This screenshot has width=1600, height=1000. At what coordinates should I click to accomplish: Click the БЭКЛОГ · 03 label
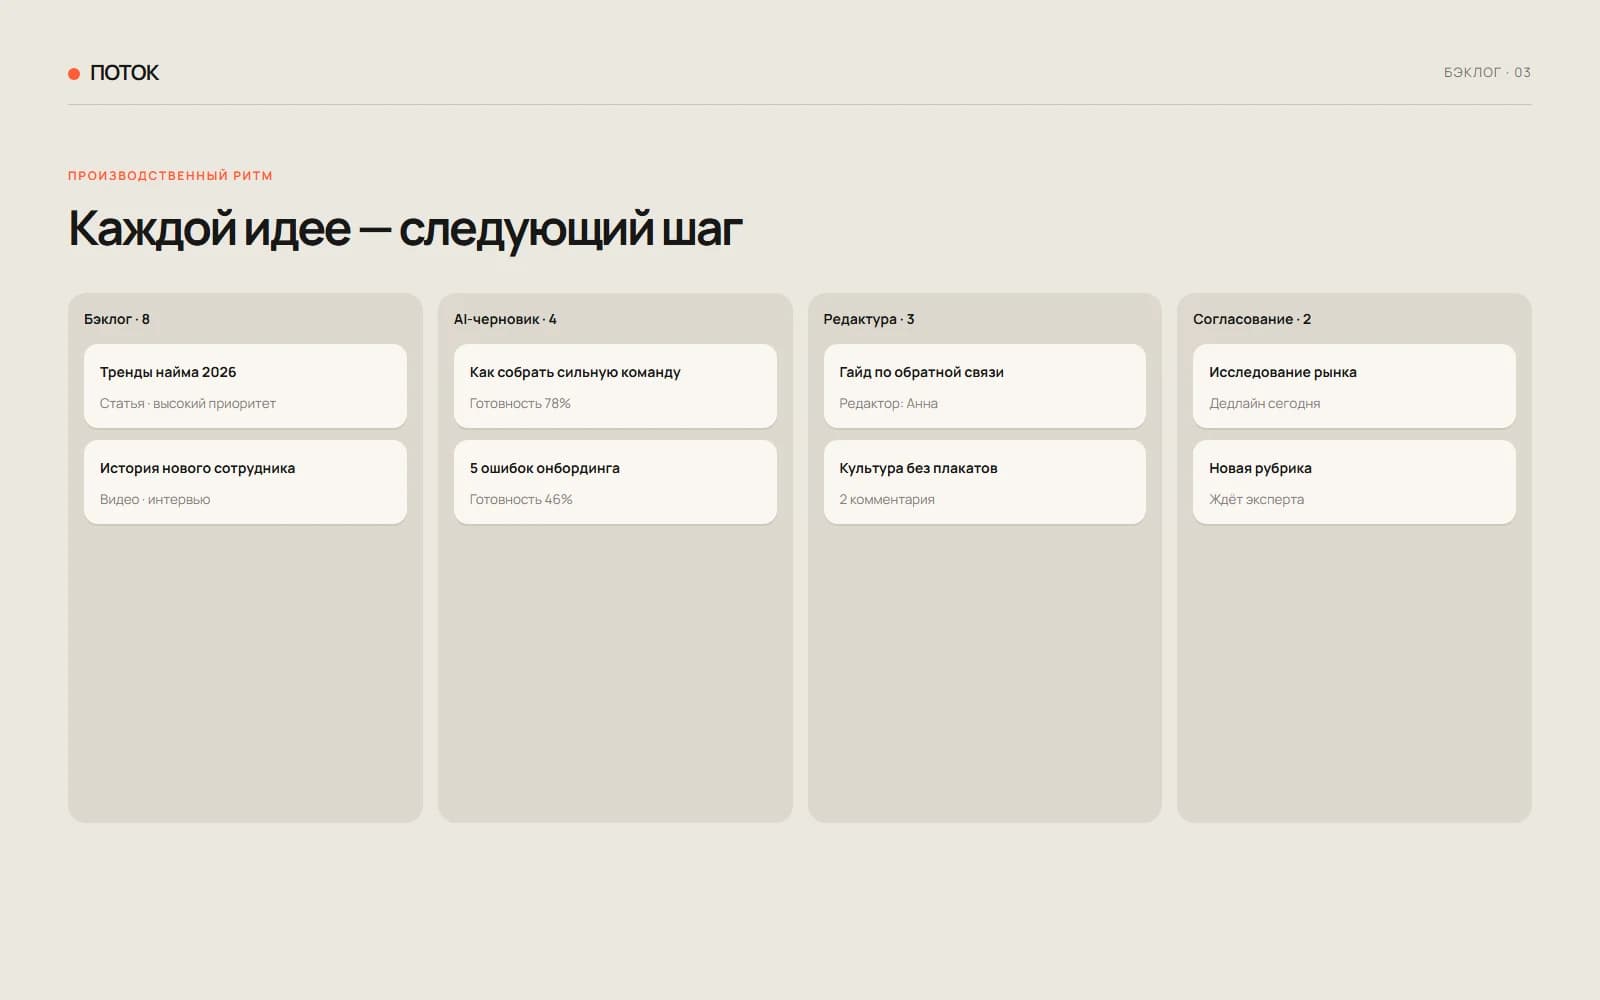point(1487,72)
